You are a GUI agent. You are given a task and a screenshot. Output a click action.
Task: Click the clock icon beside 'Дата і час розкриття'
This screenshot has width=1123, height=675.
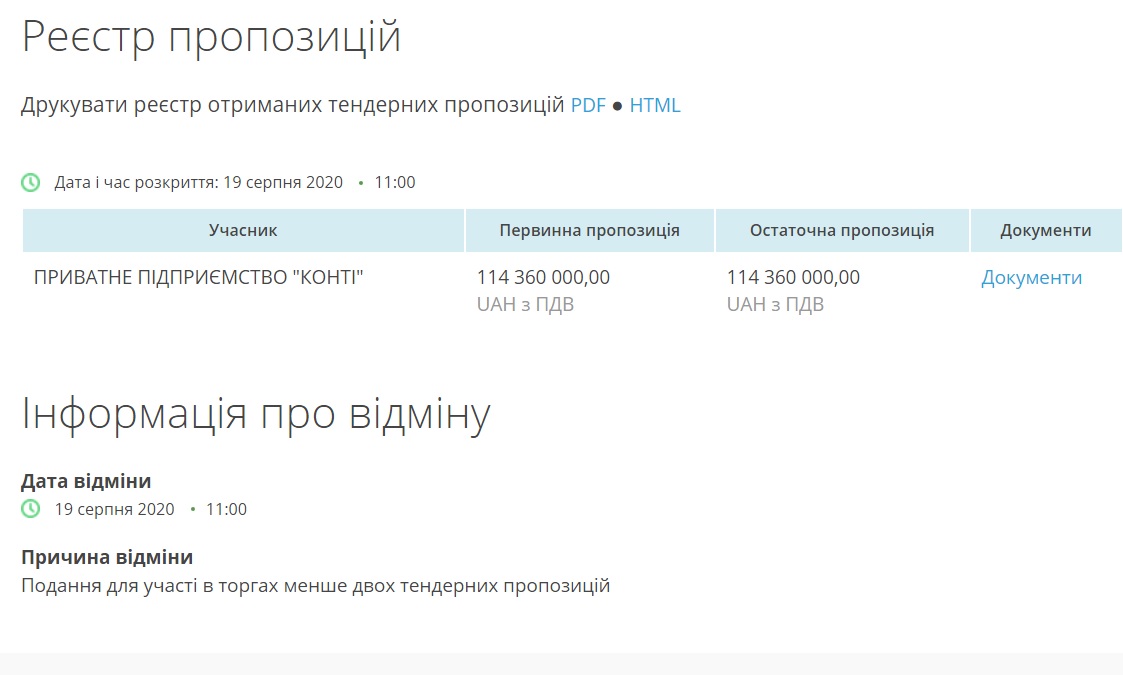coord(31,182)
